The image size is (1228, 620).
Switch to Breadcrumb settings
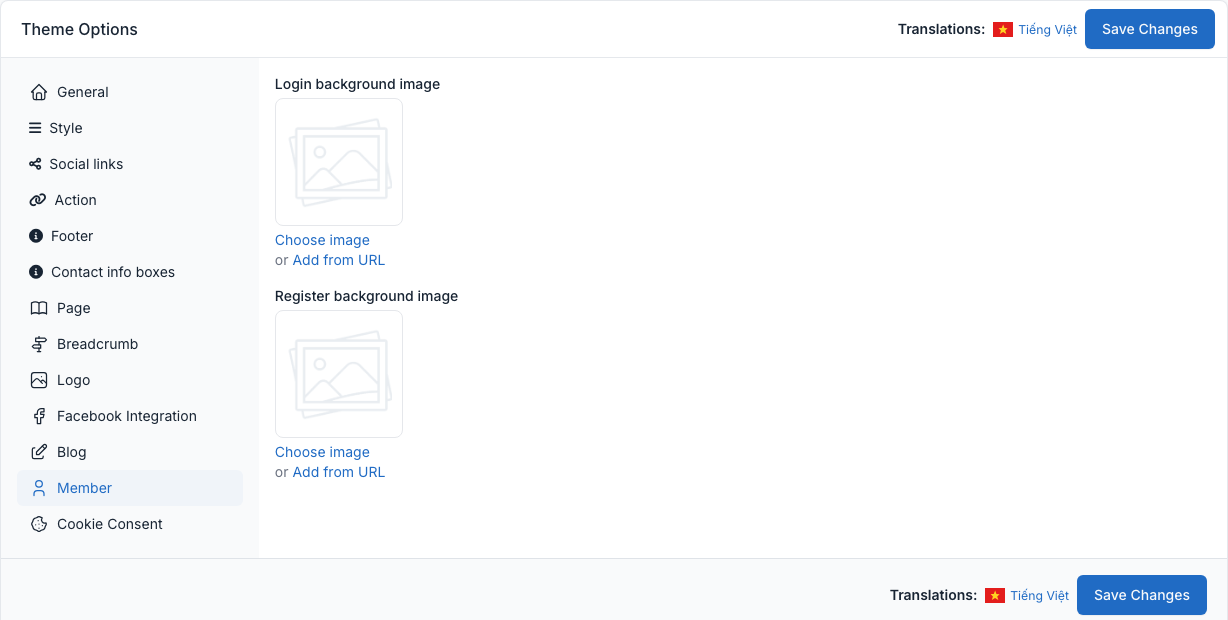coord(130,344)
